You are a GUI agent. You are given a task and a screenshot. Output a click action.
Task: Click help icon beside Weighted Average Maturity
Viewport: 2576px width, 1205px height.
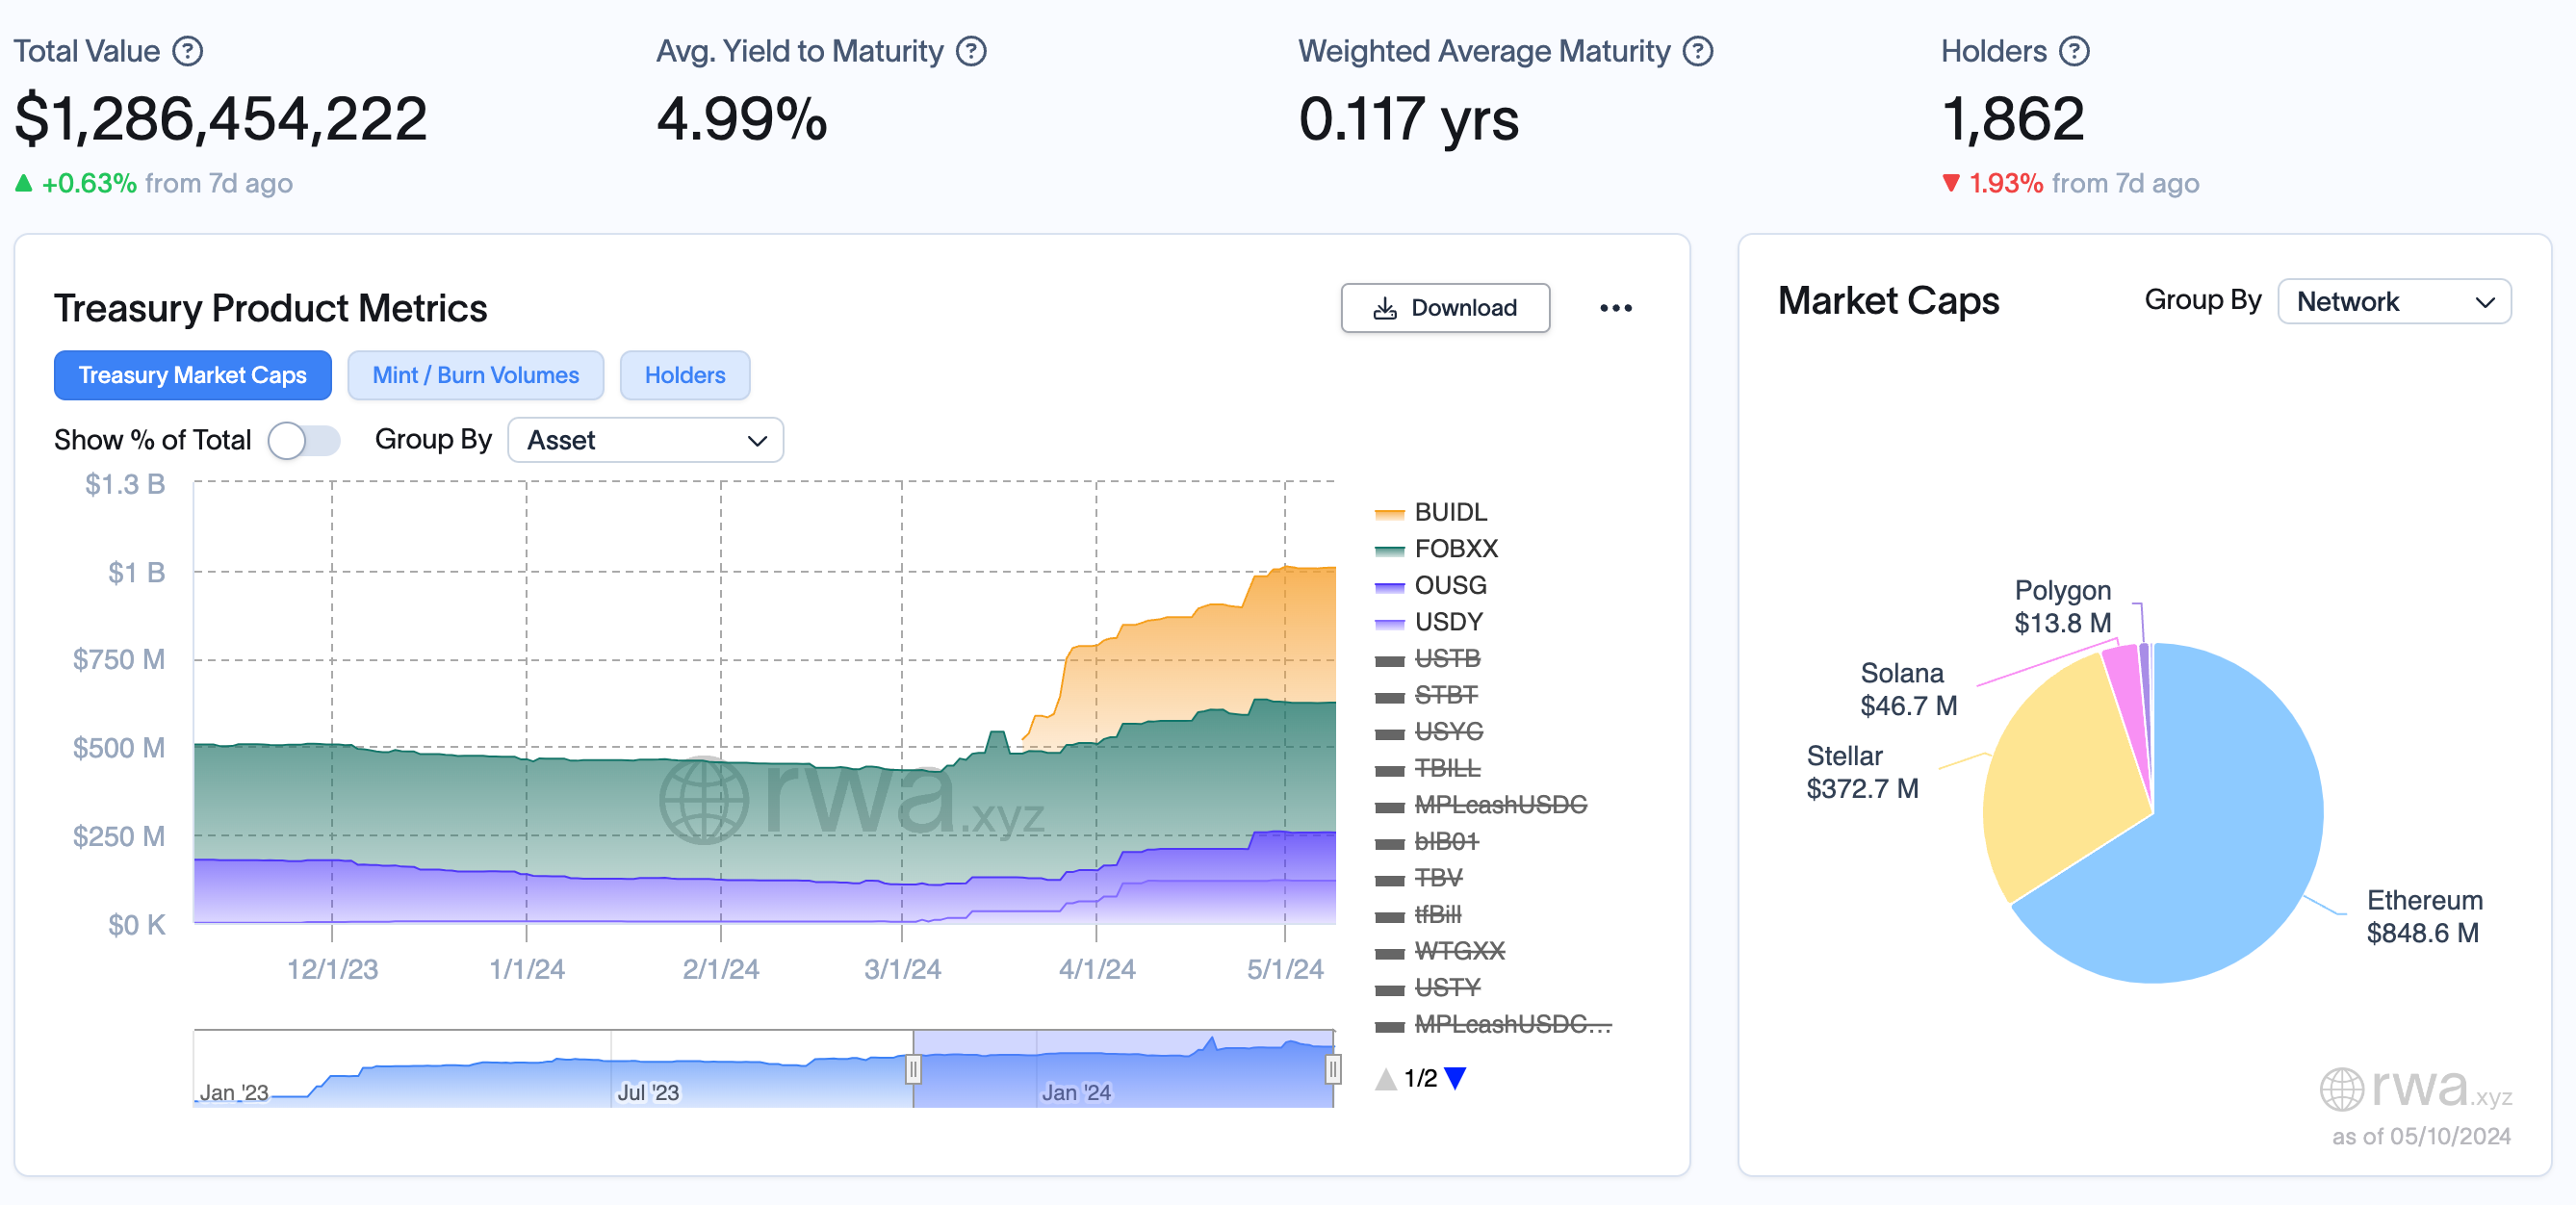(x=1698, y=51)
